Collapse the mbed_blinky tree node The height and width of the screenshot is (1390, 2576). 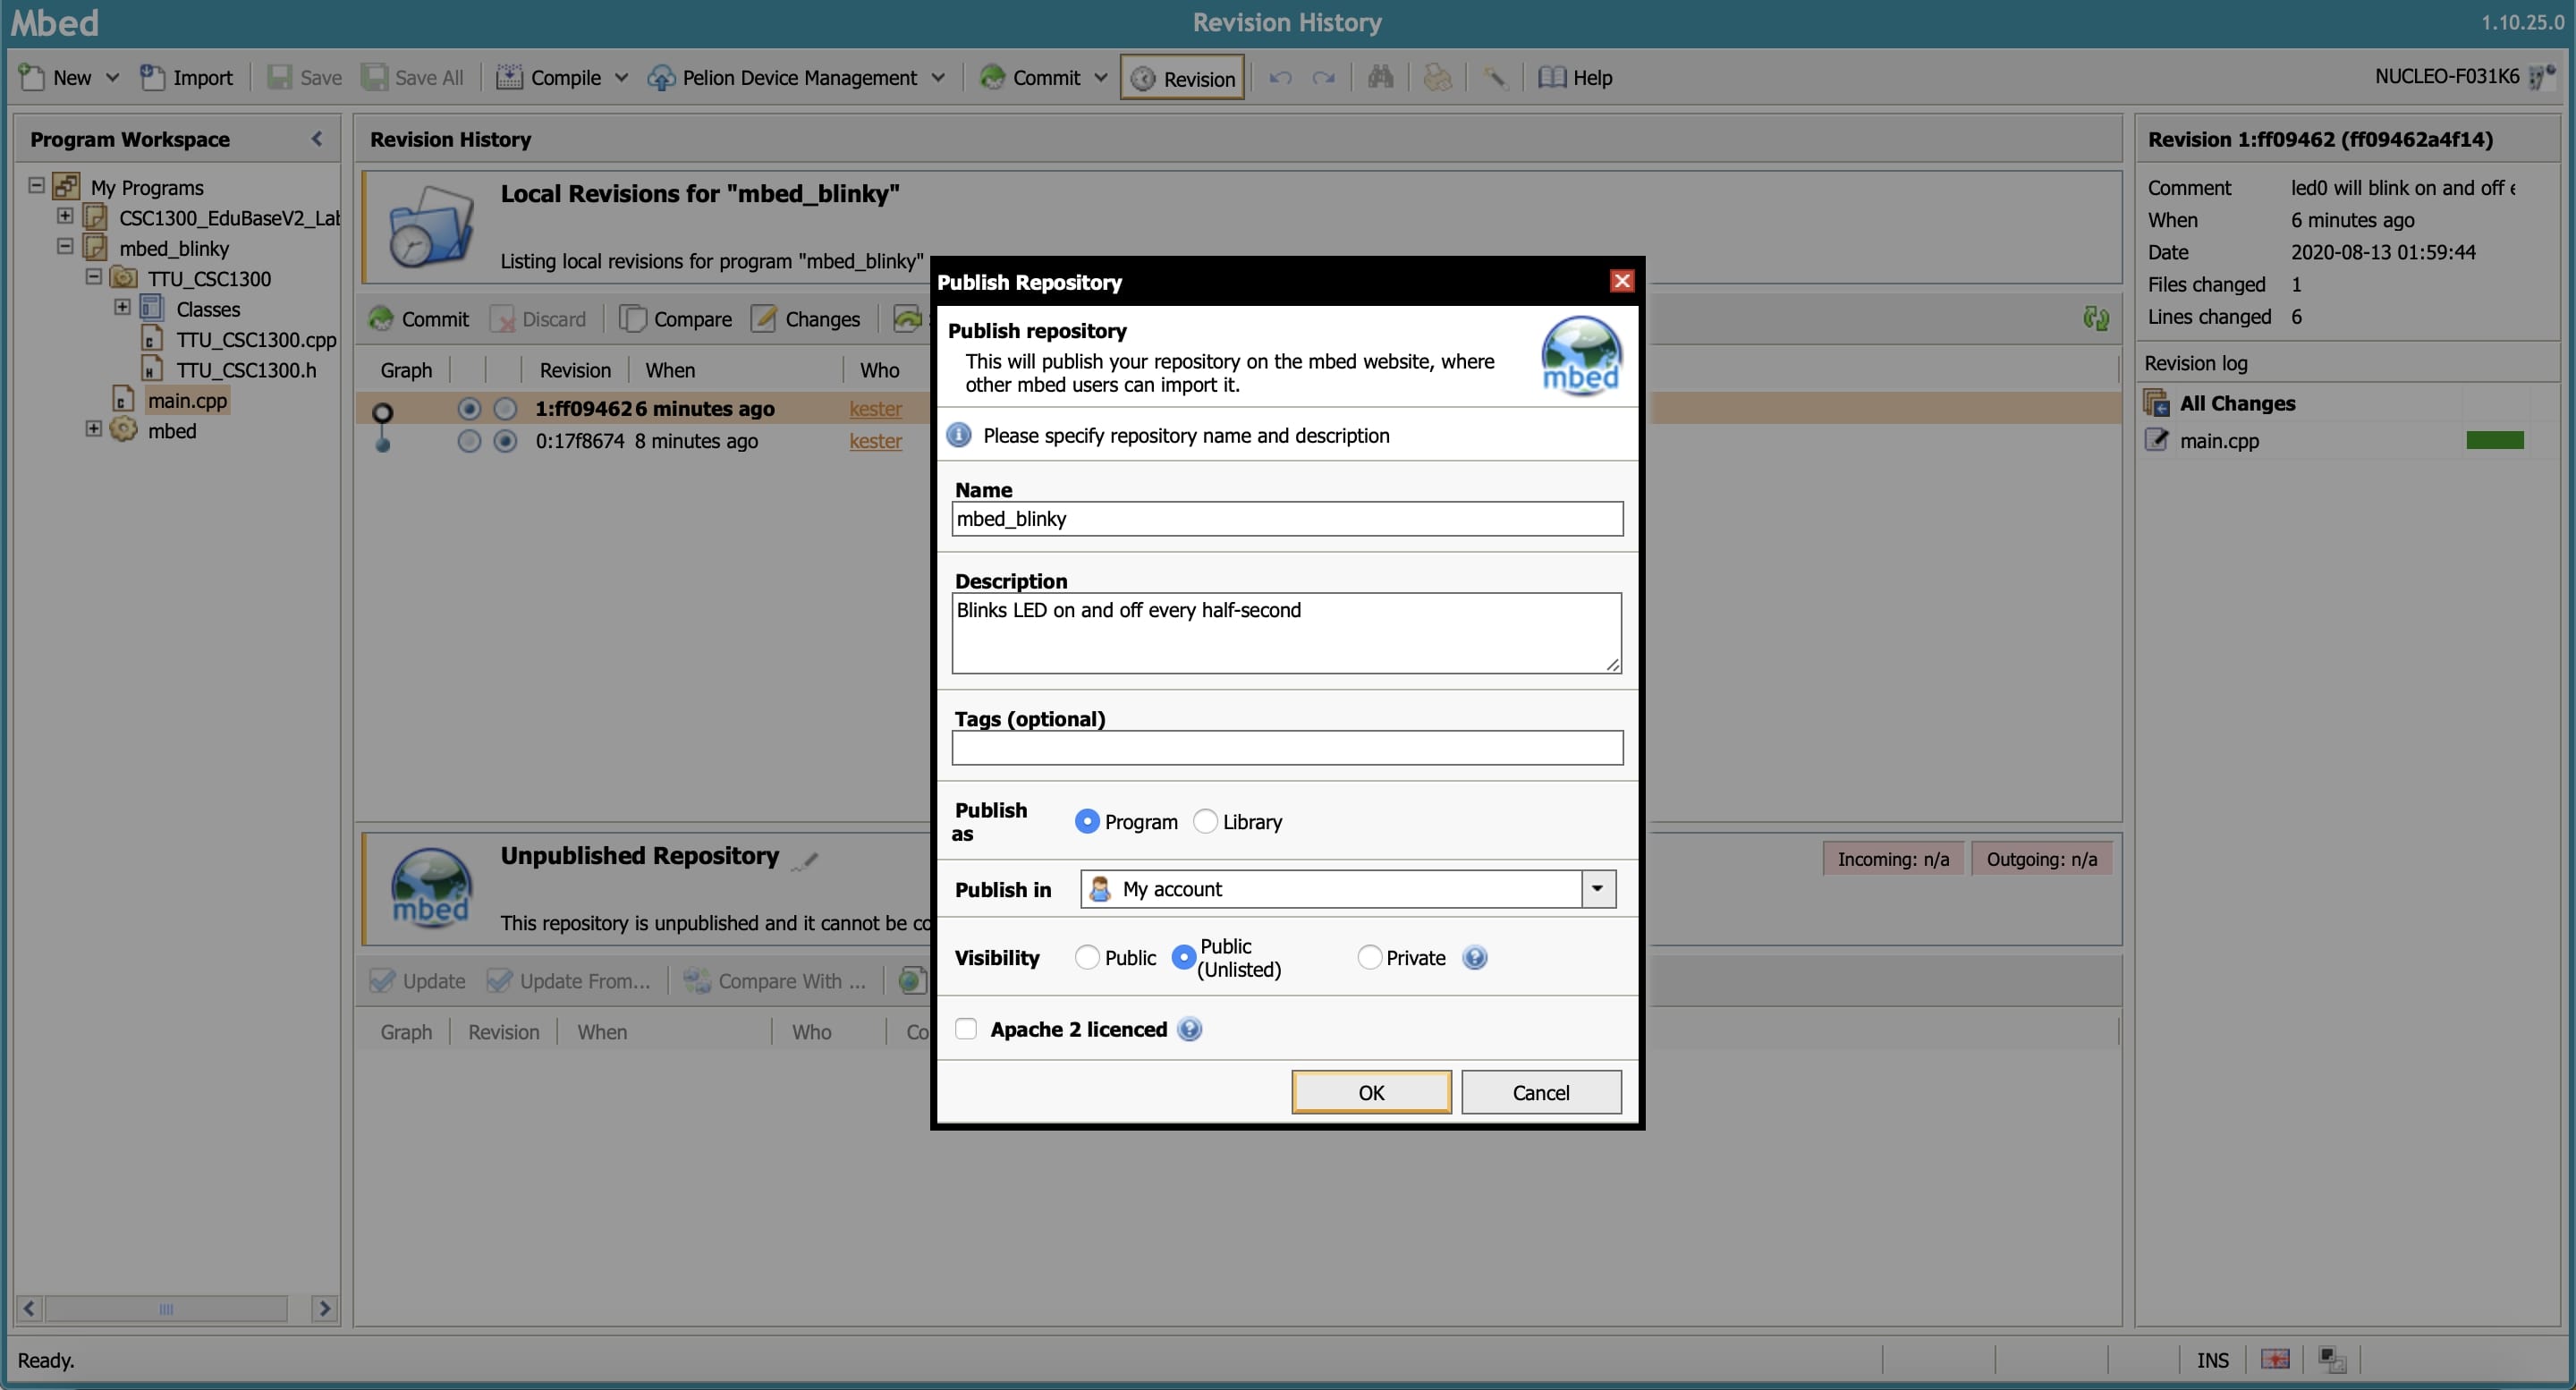tap(65, 246)
